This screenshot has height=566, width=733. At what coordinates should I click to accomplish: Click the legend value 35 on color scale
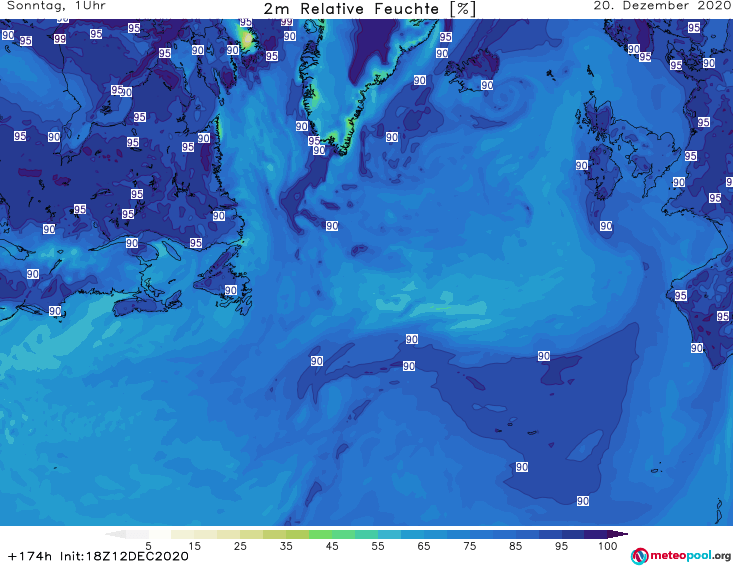[286, 546]
